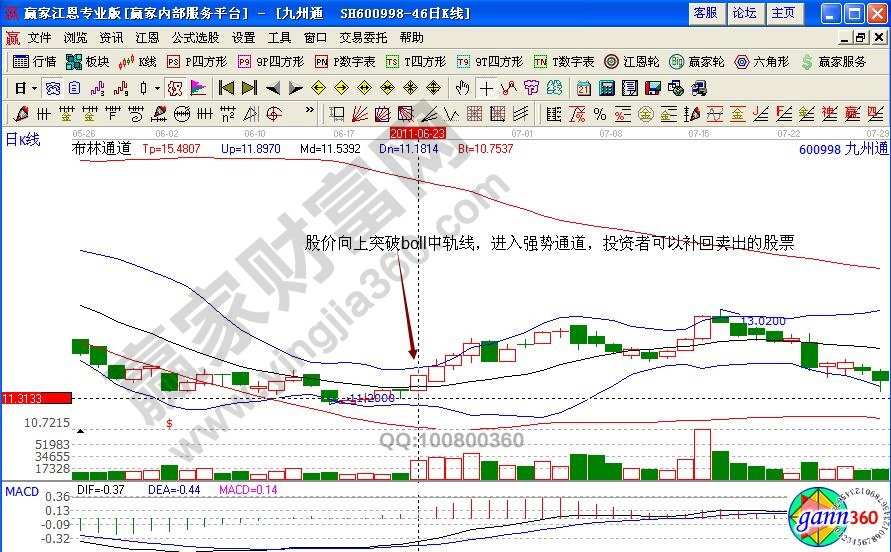This screenshot has height=552, width=891.
Task: Toggle the crosshair cursor tool
Action: (486, 88)
